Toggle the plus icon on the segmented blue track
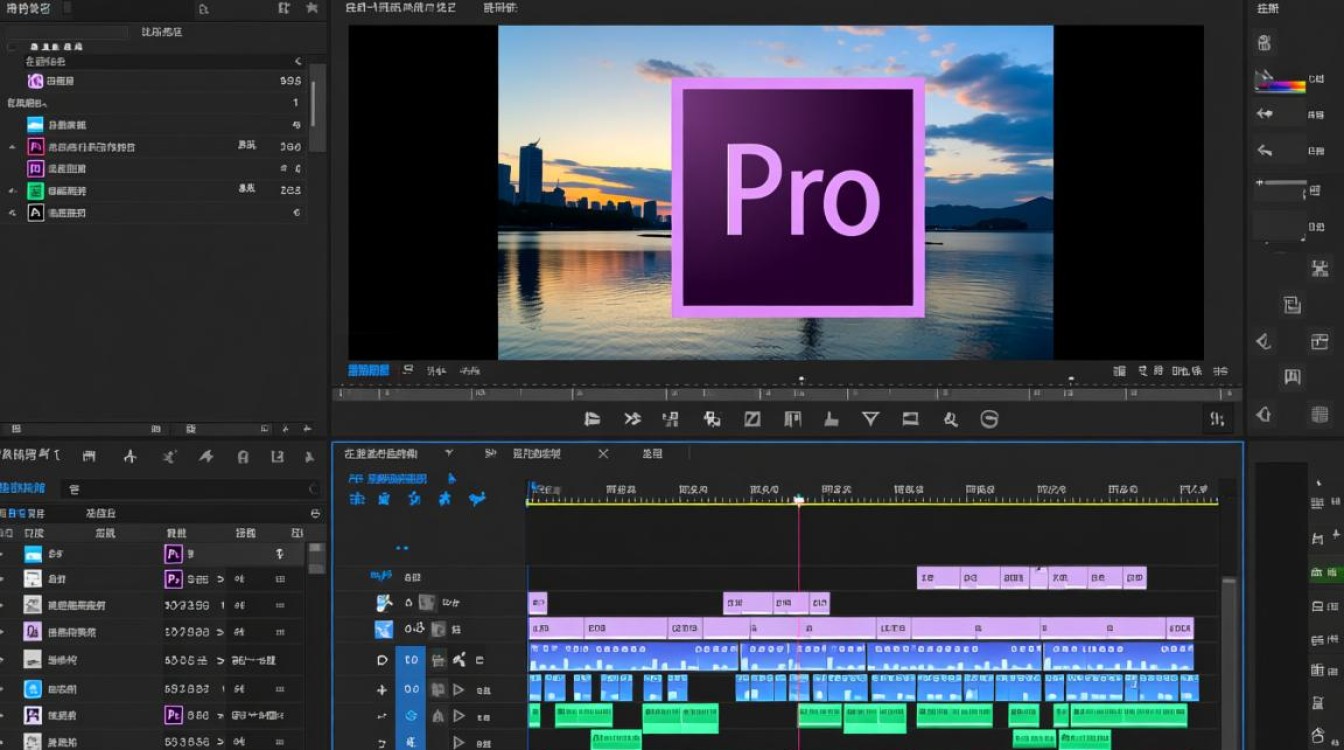Screen dimensions: 1344x750 point(382,689)
